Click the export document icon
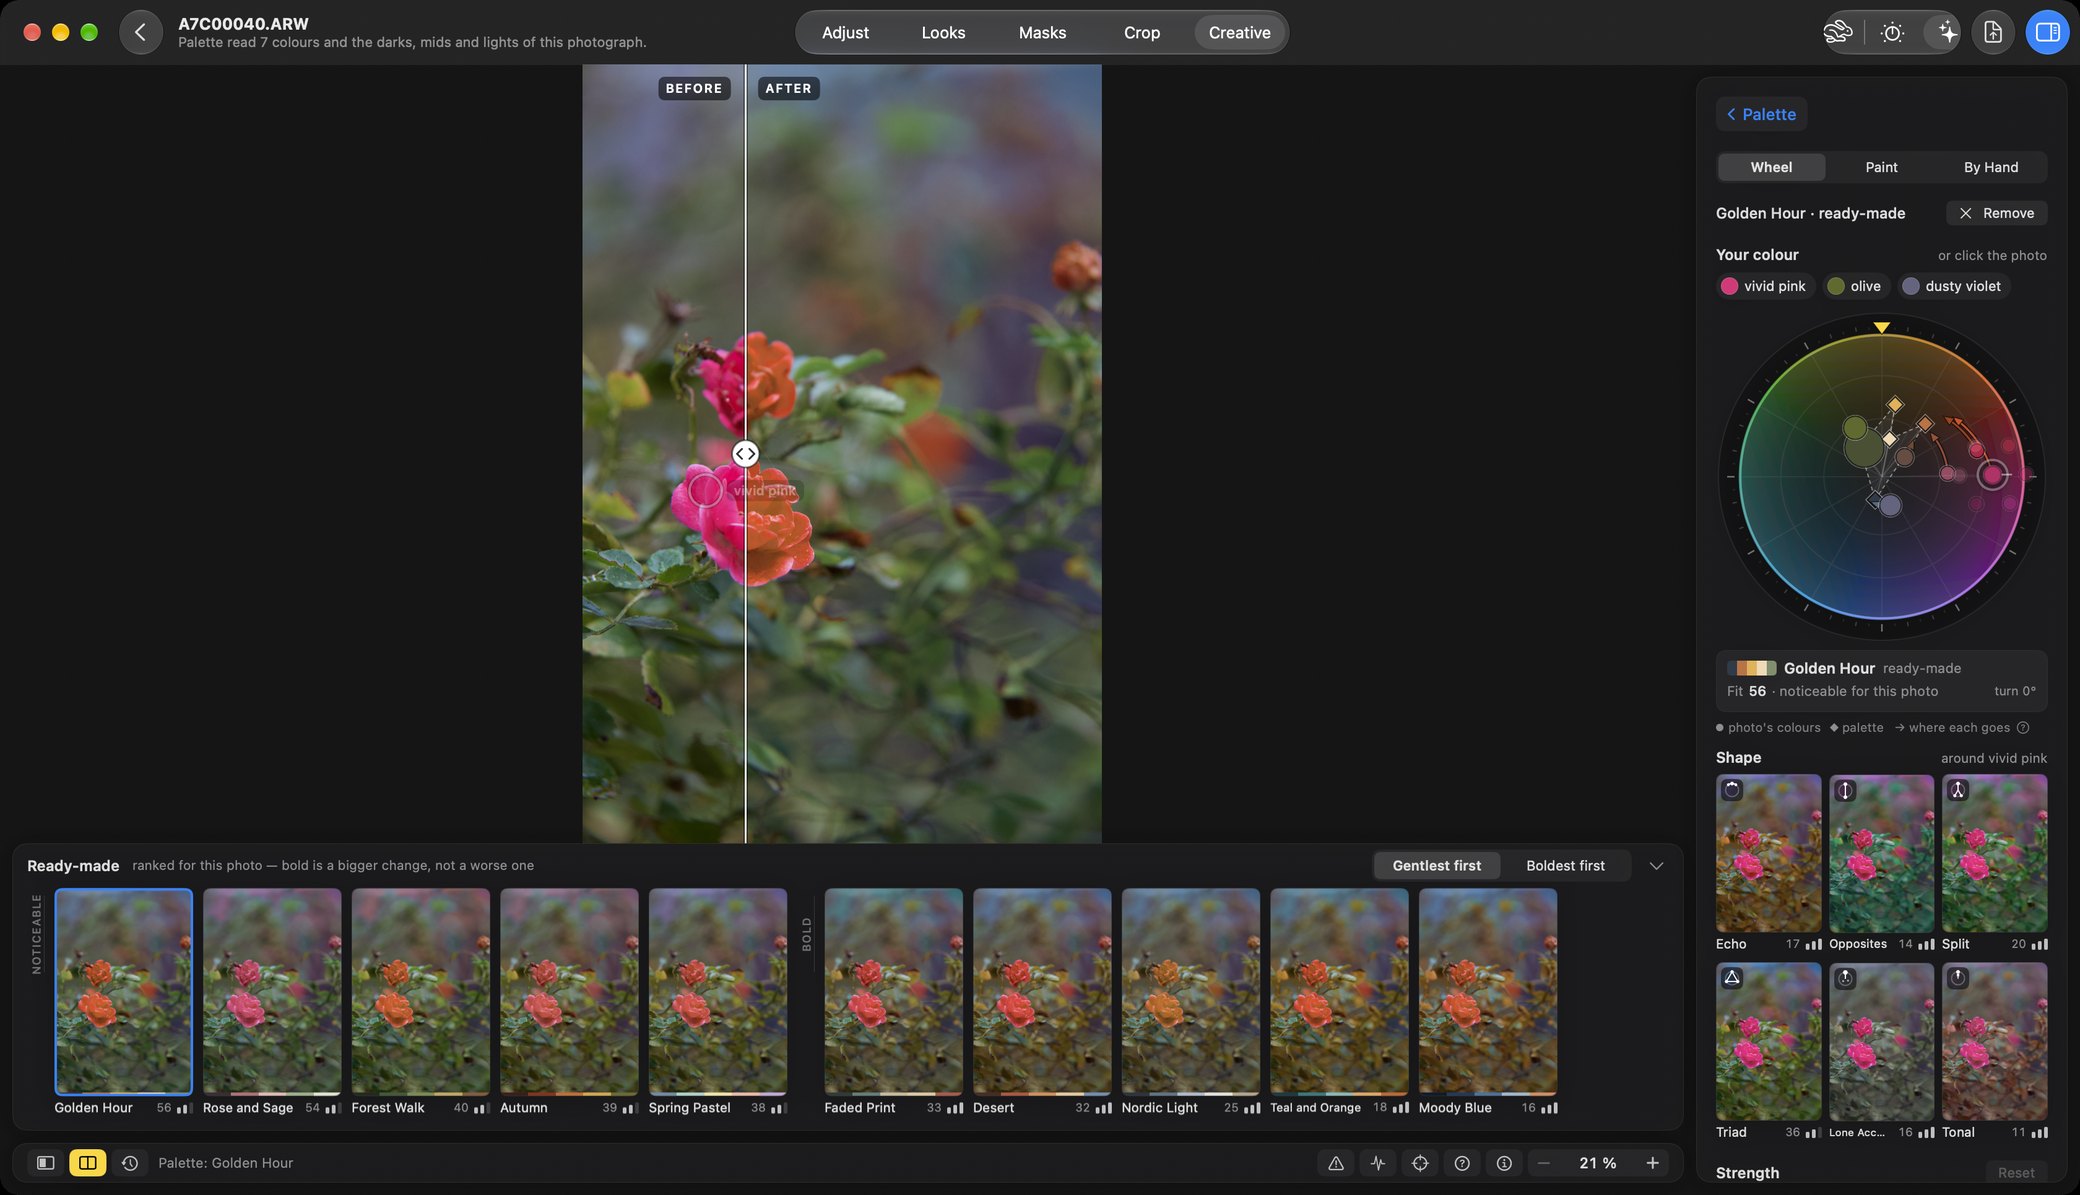The width and height of the screenshot is (2080, 1195). (1993, 32)
